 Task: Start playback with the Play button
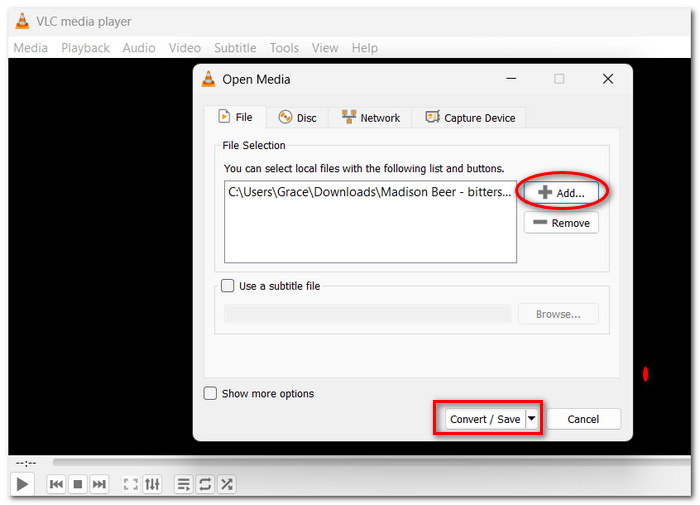(22, 484)
